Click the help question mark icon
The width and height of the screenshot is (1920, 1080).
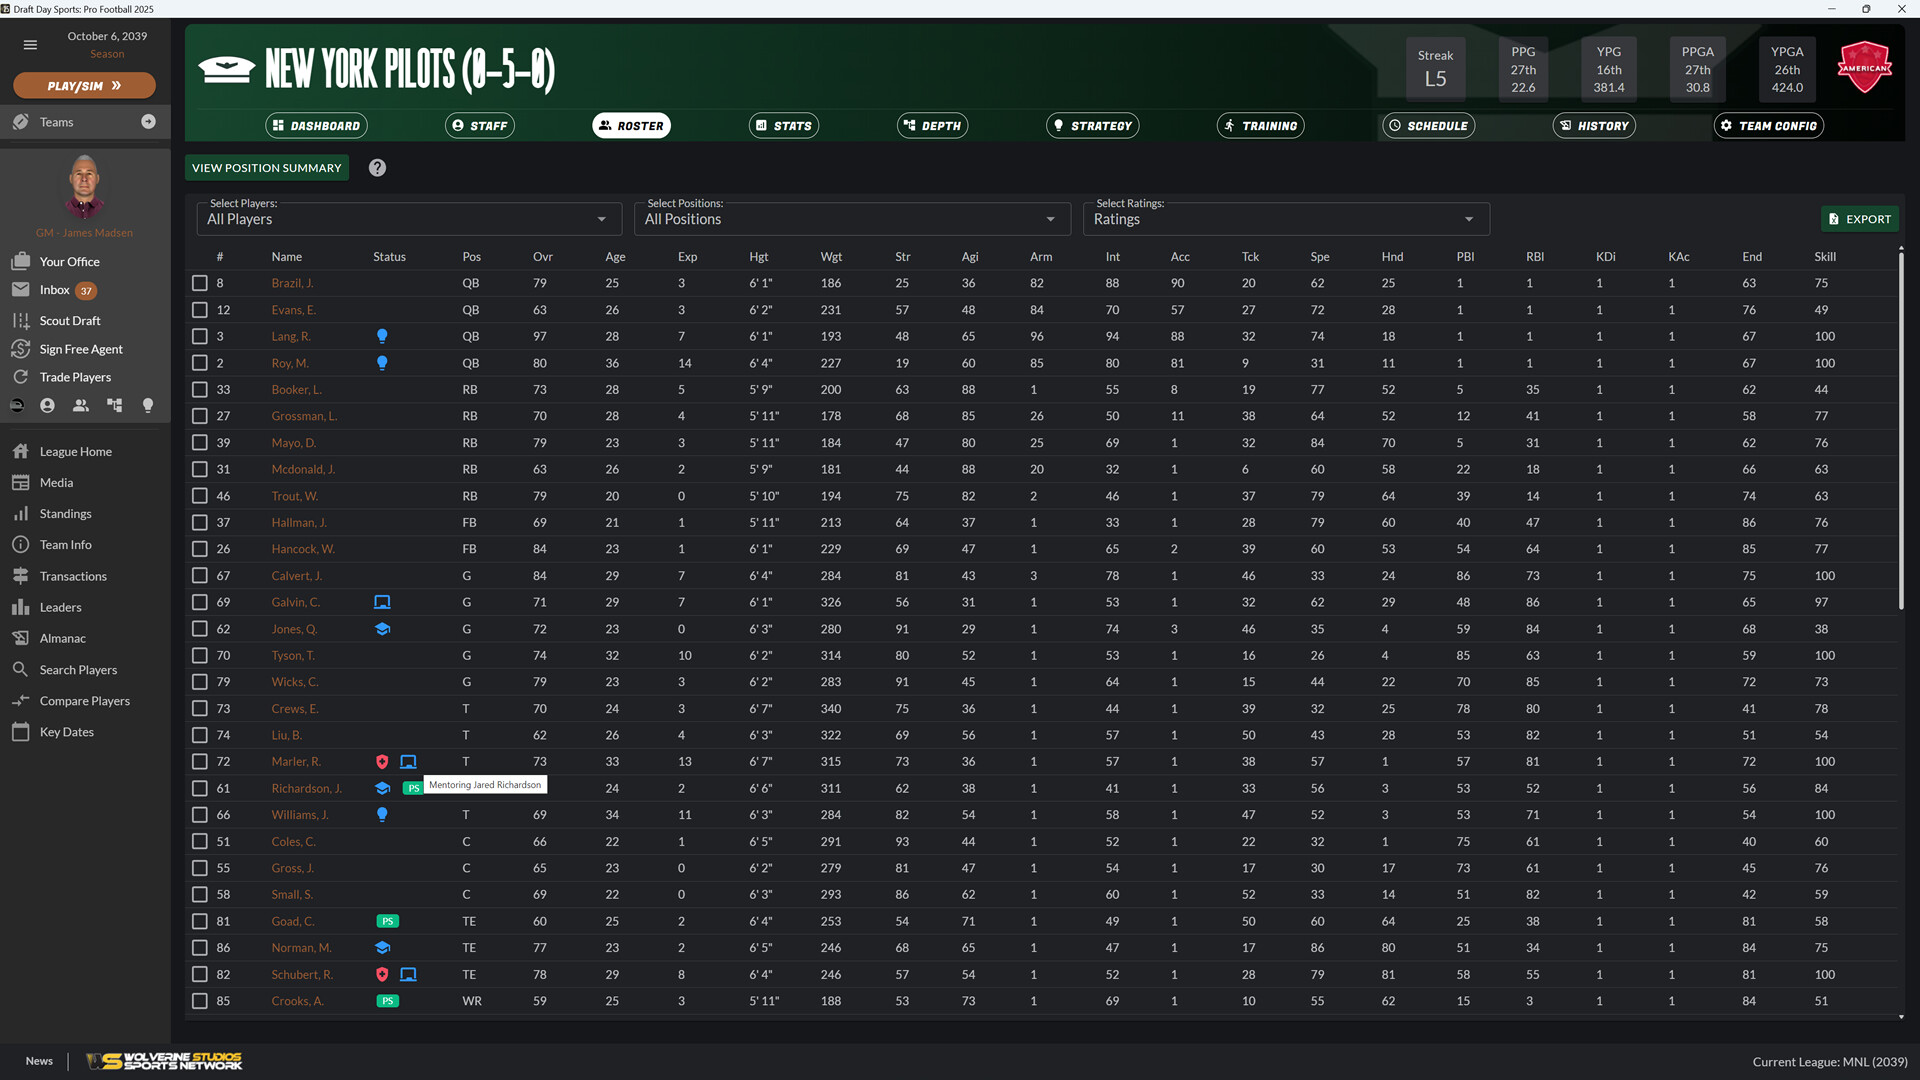377,168
